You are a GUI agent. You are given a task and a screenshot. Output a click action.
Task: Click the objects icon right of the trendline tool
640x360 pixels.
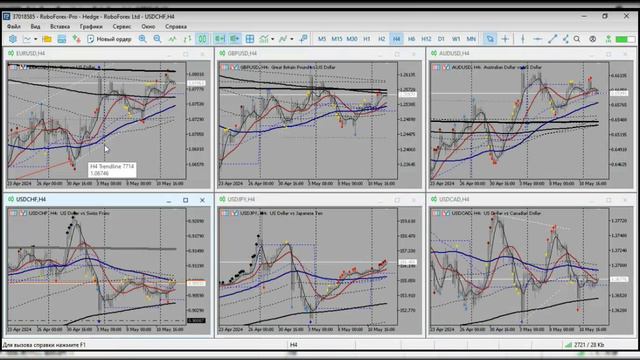566,39
